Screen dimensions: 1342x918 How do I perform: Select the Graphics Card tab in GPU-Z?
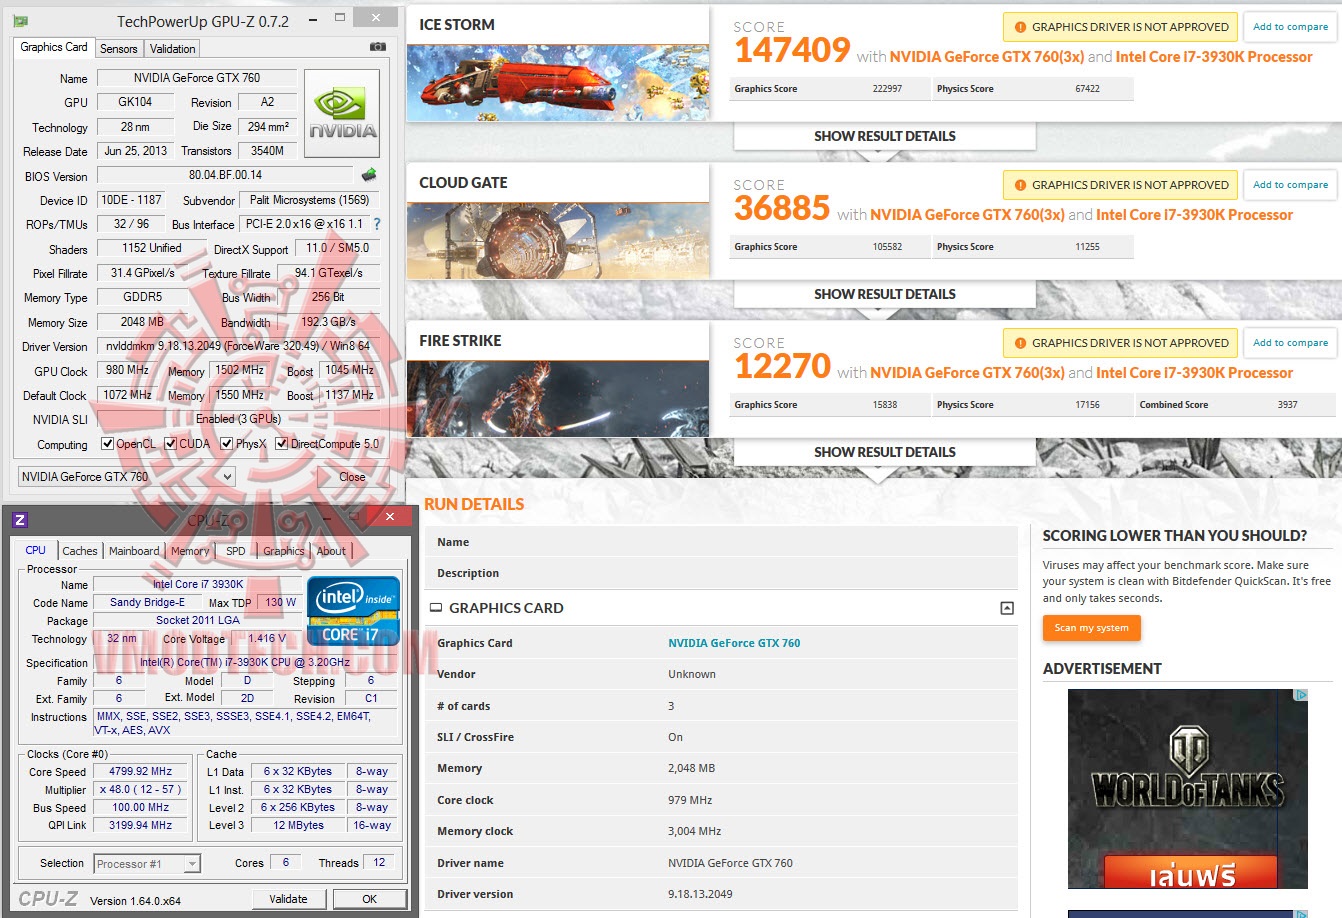(x=54, y=47)
